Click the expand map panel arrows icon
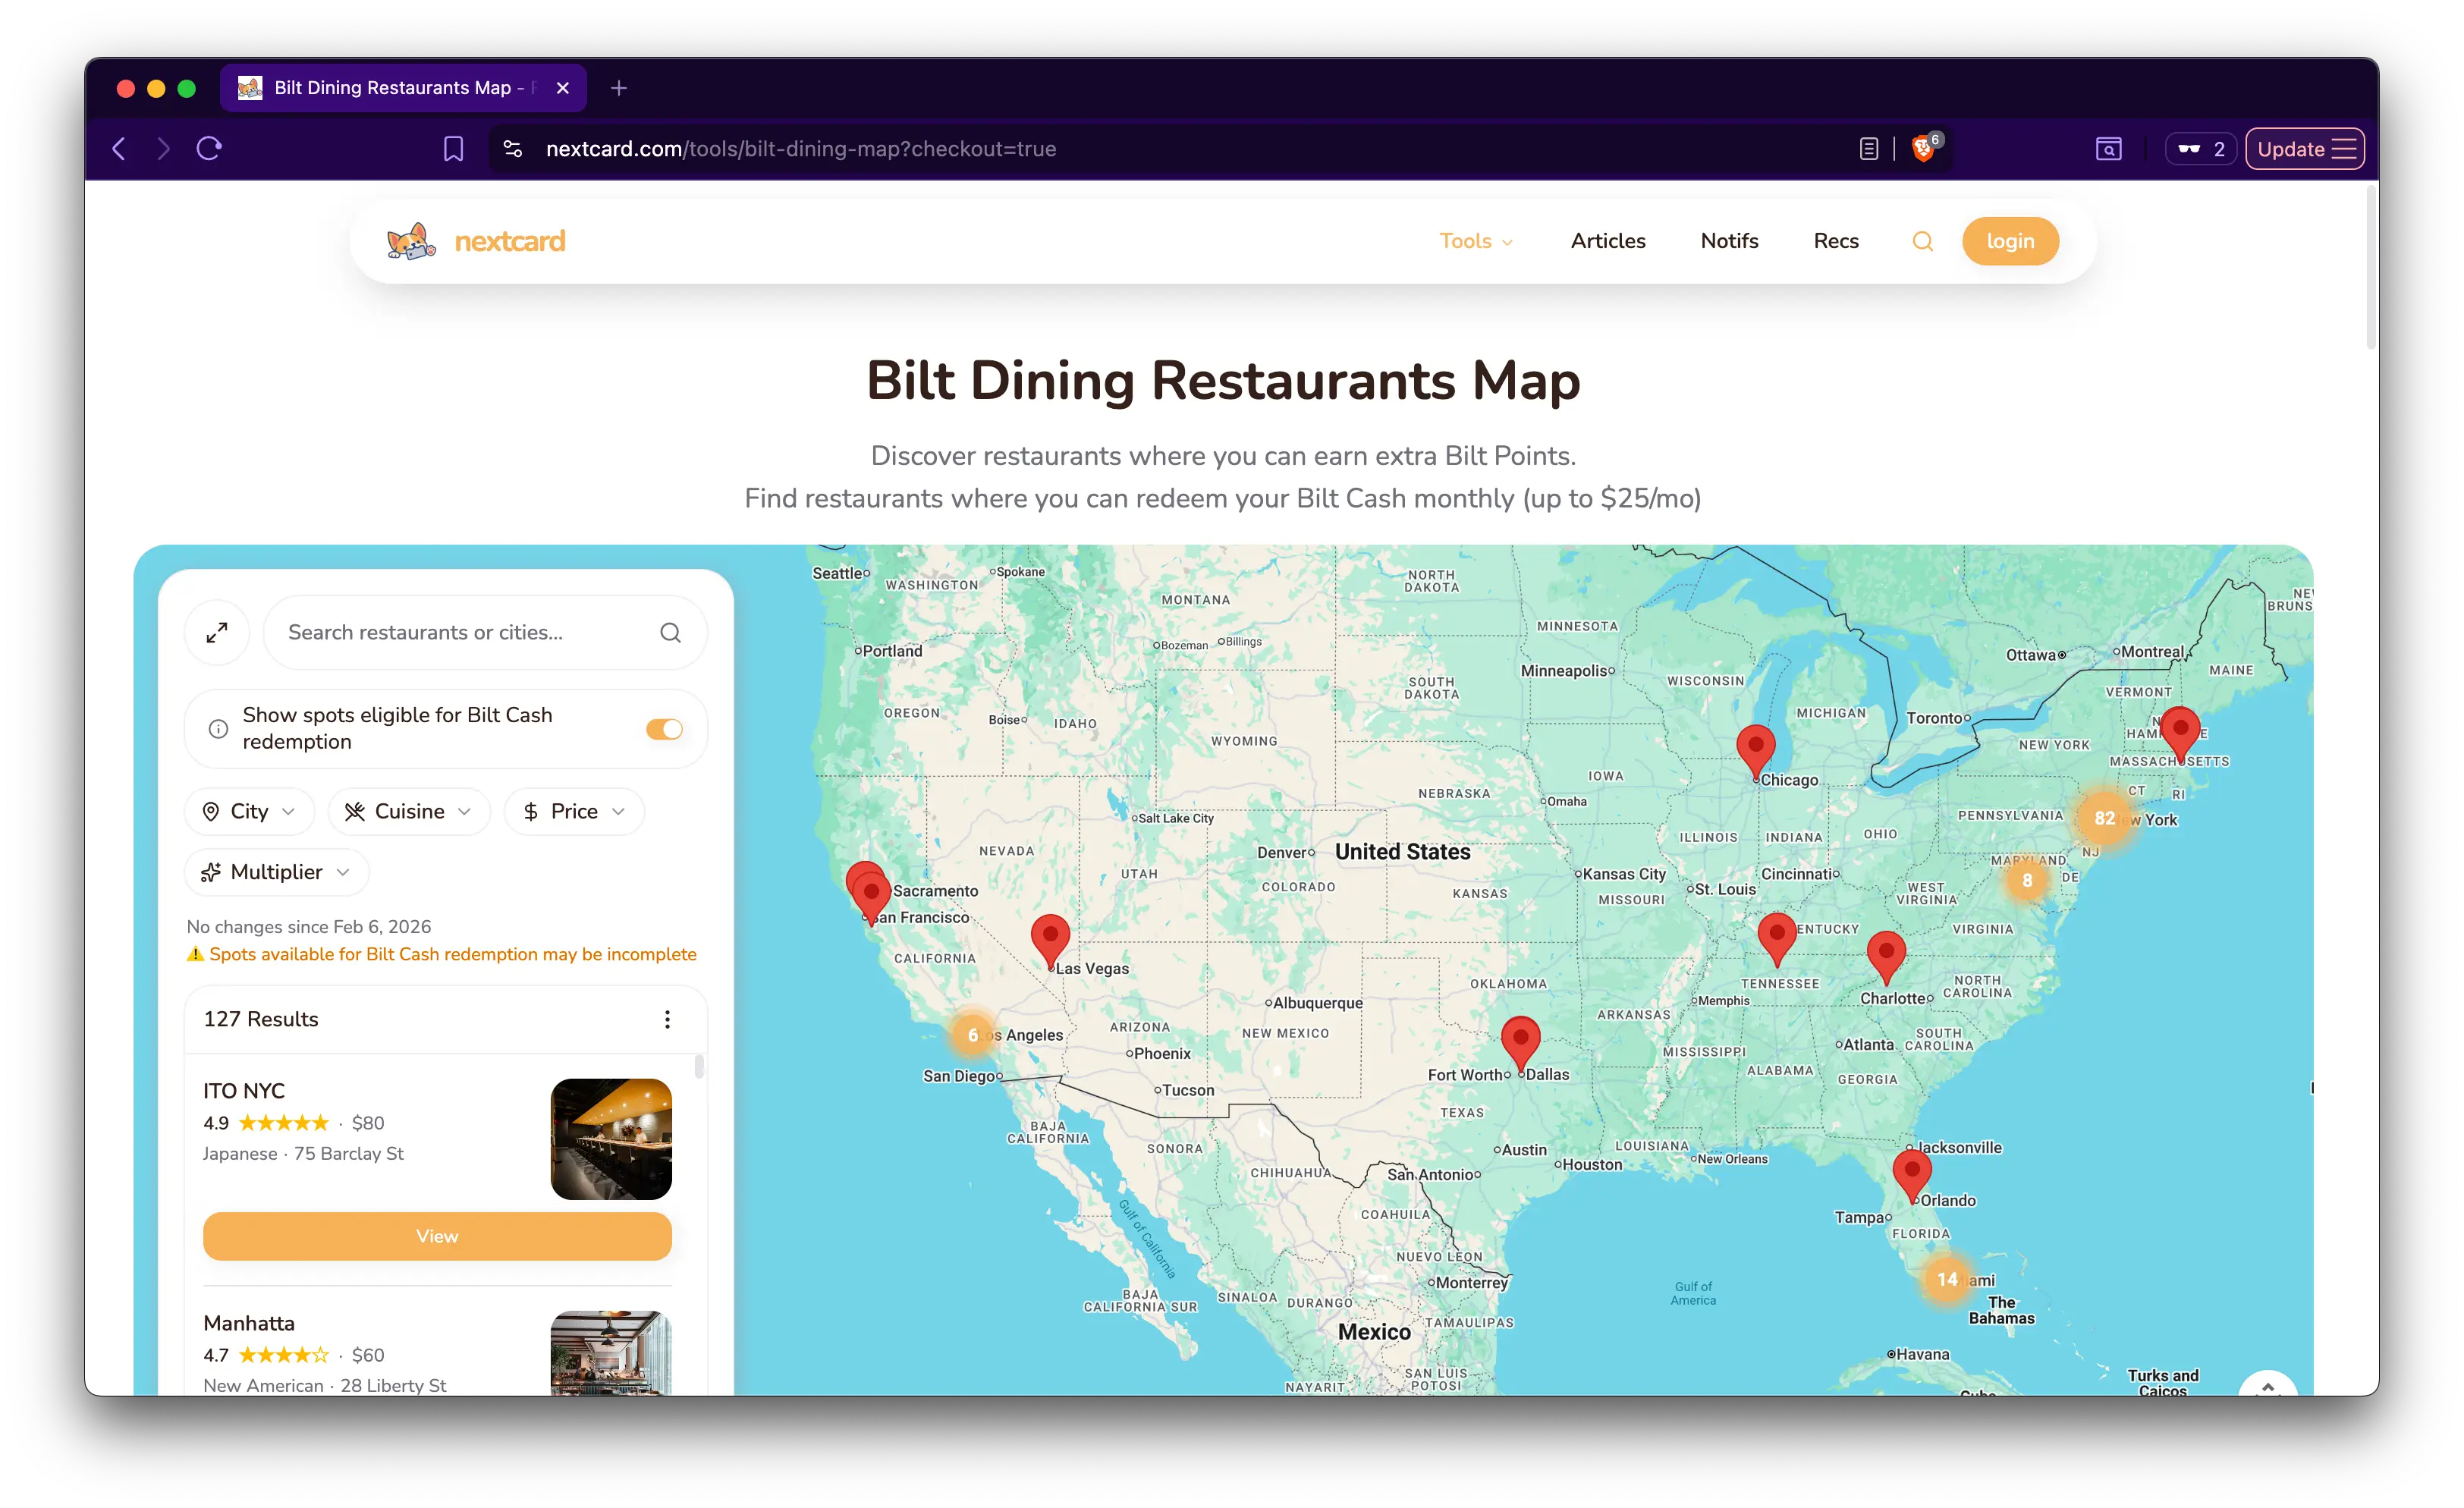 coord(217,632)
